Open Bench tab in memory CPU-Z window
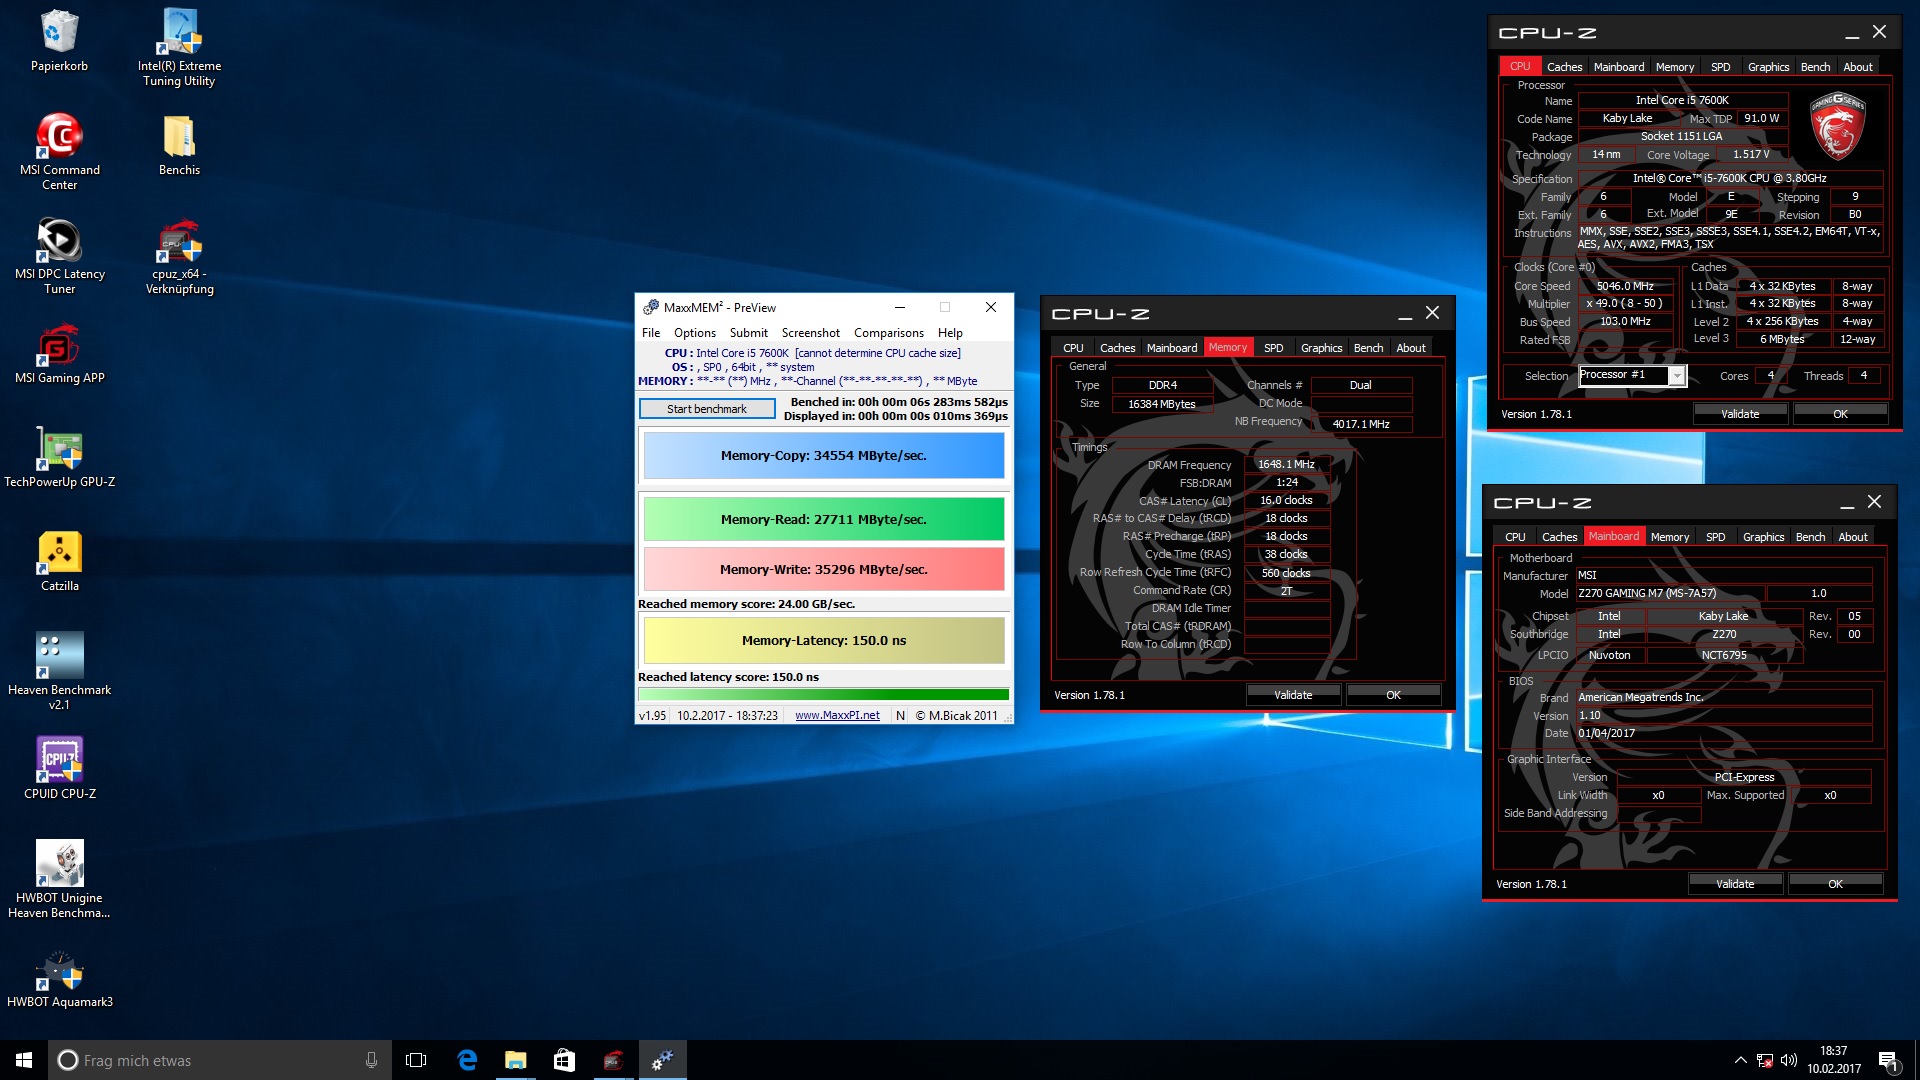The image size is (1920, 1080). tap(1368, 348)
